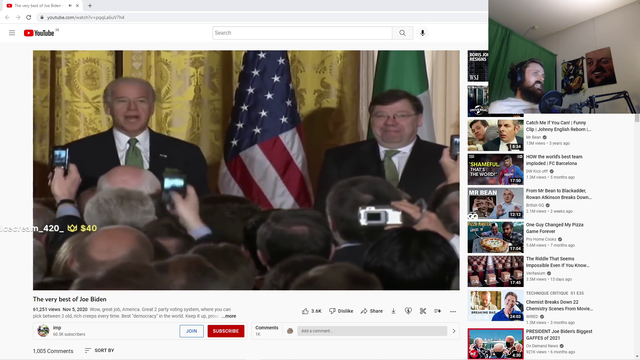Open the Mr Bean channel name
Screen dimensions: 640x360
(533, 138)
